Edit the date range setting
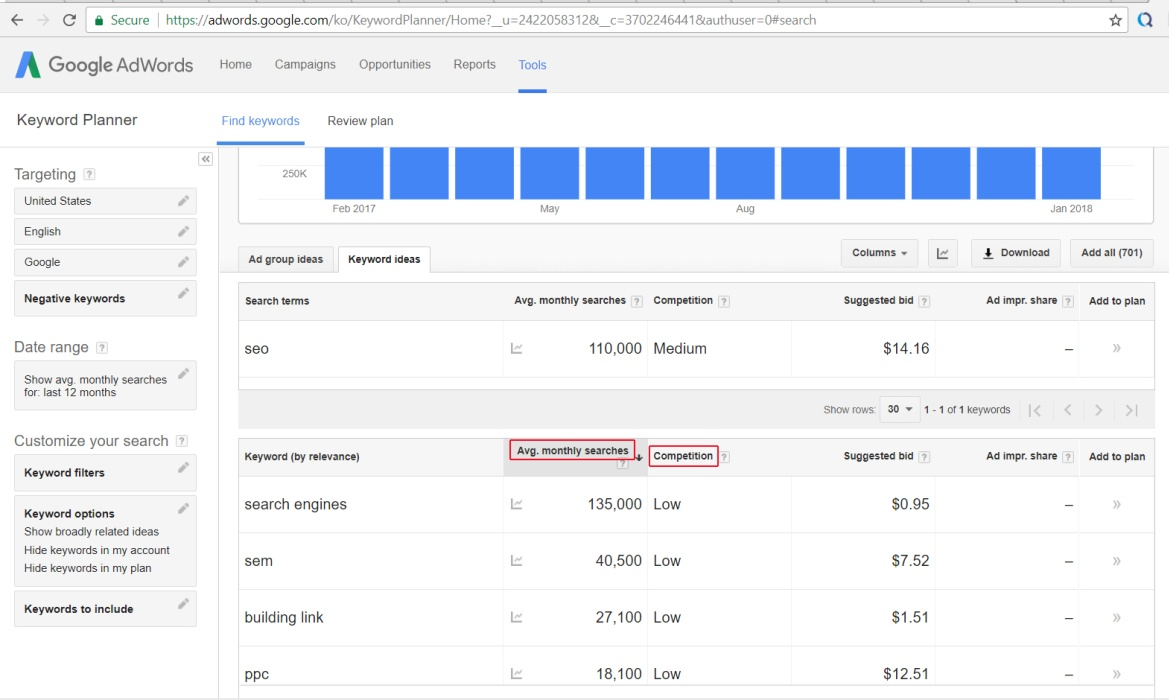 (x=183, y=373)
